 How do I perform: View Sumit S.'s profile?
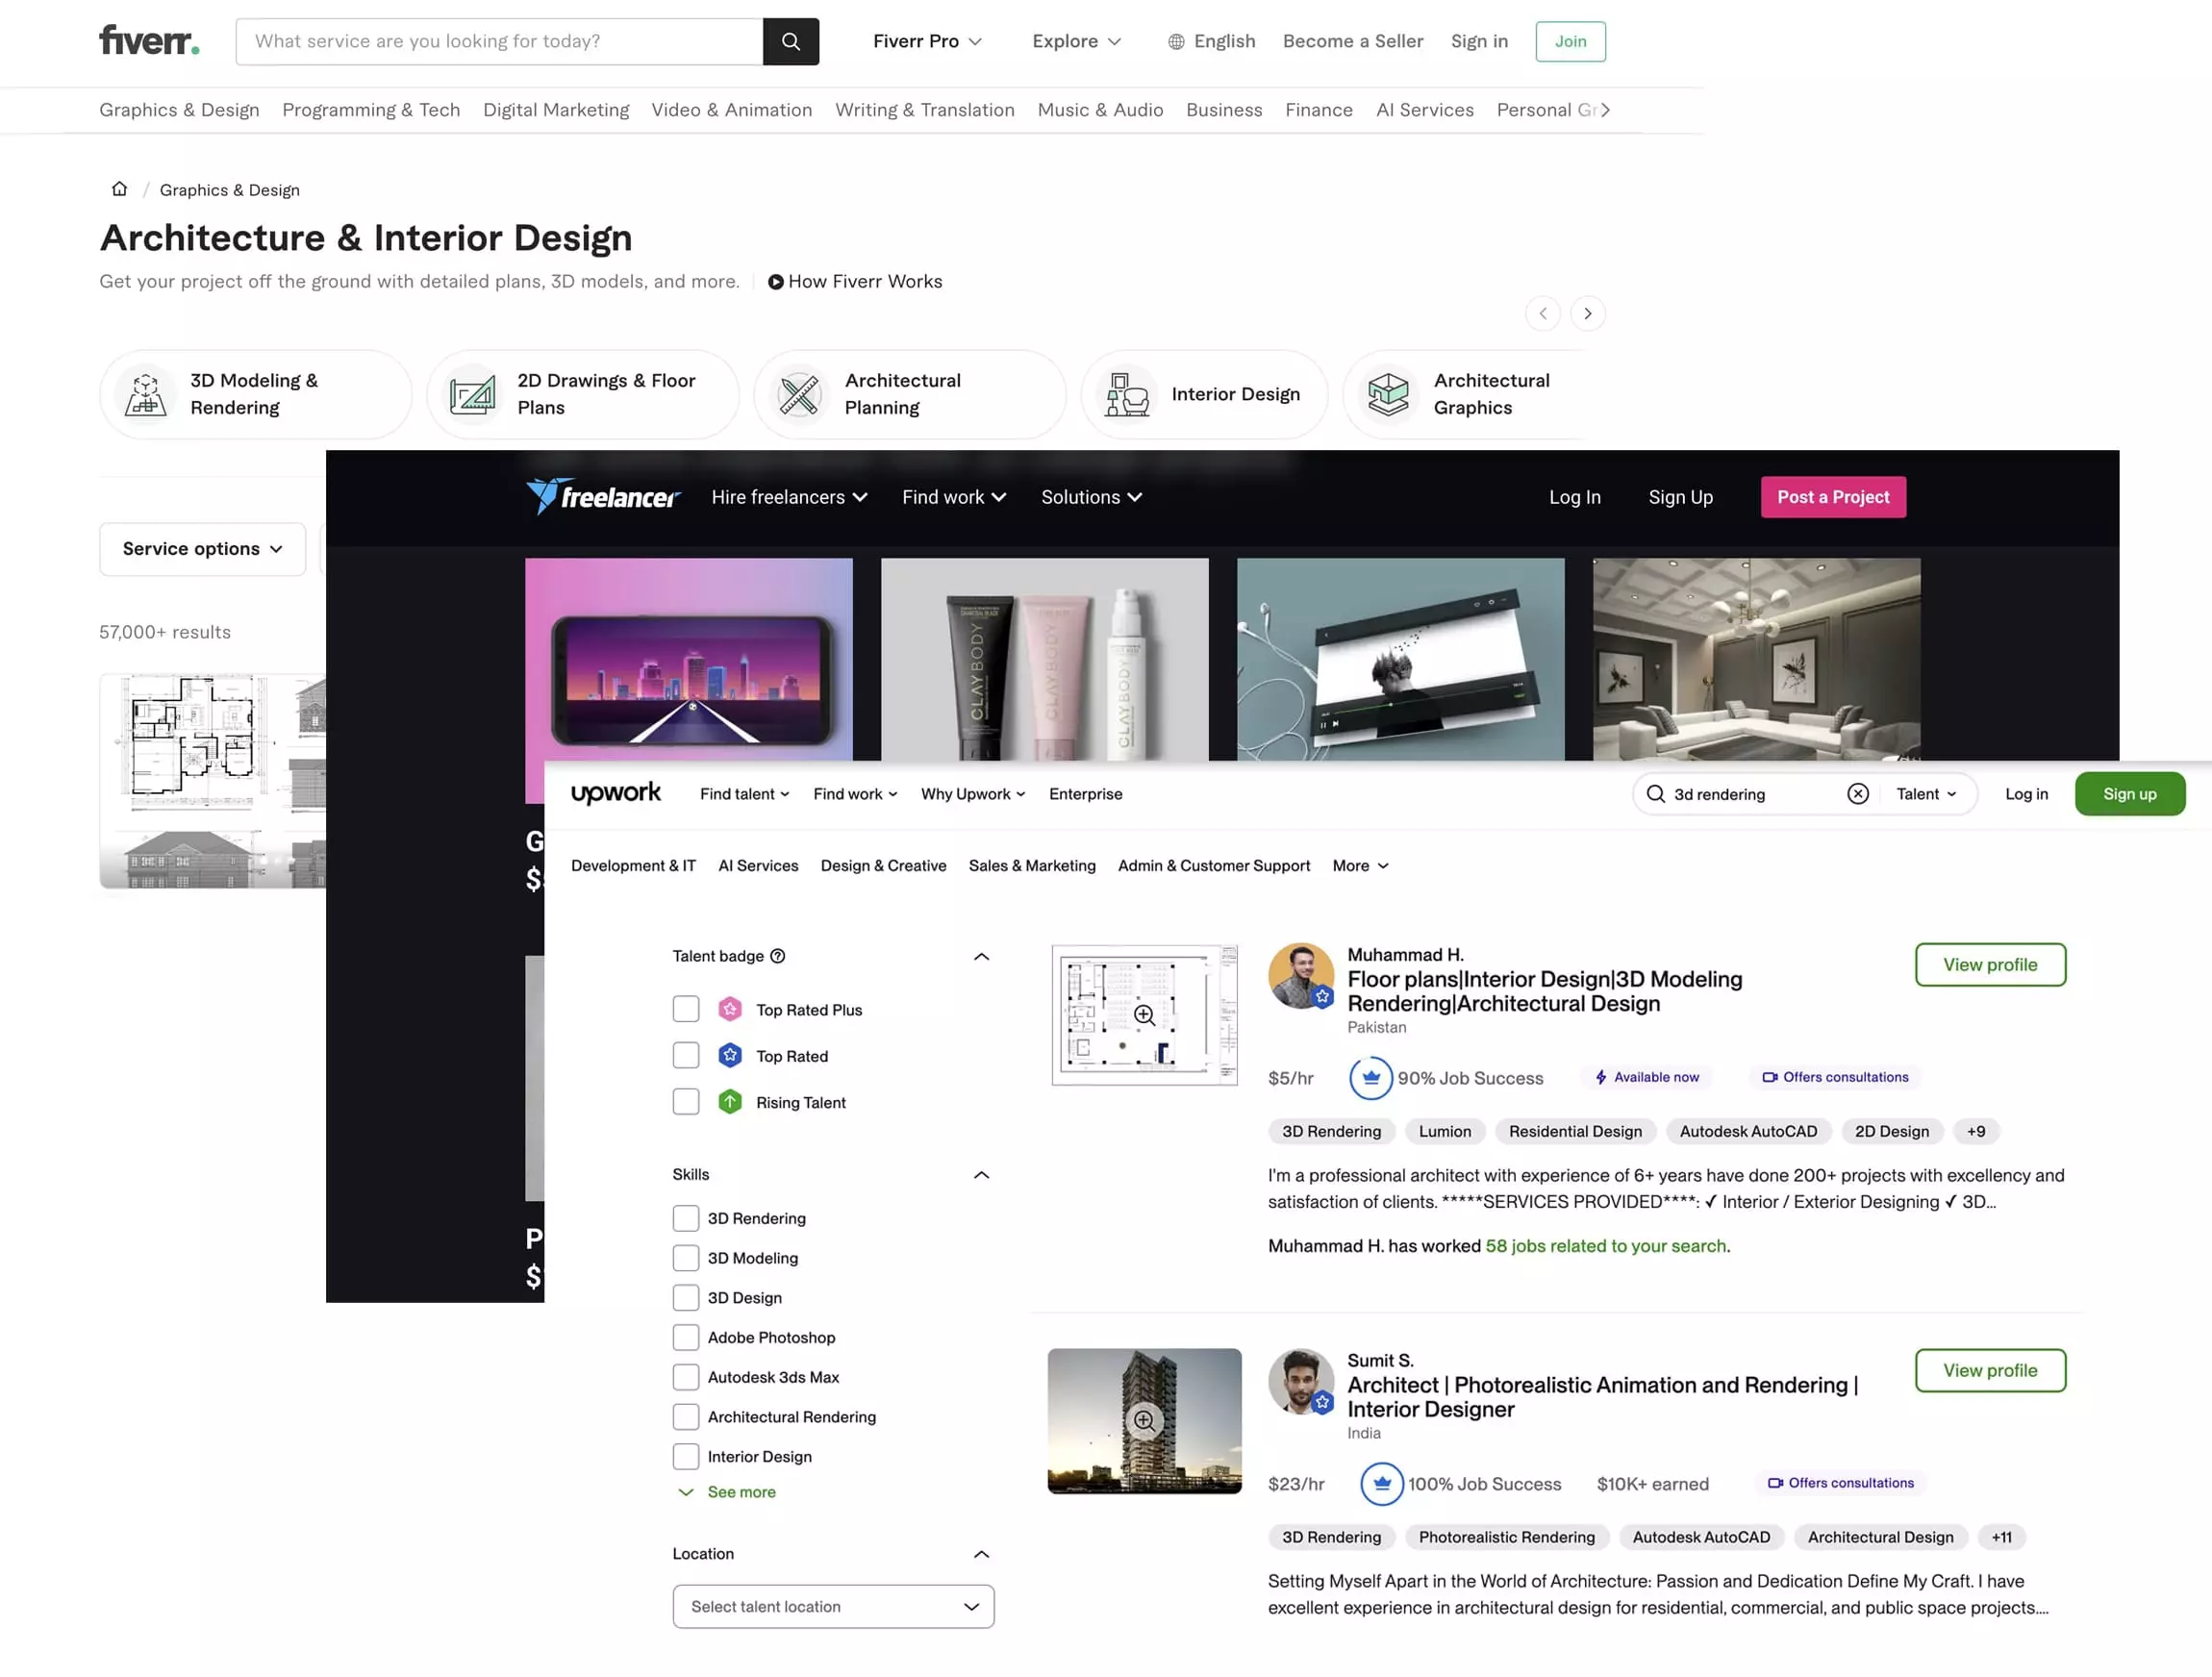tap(1989, 1370)
